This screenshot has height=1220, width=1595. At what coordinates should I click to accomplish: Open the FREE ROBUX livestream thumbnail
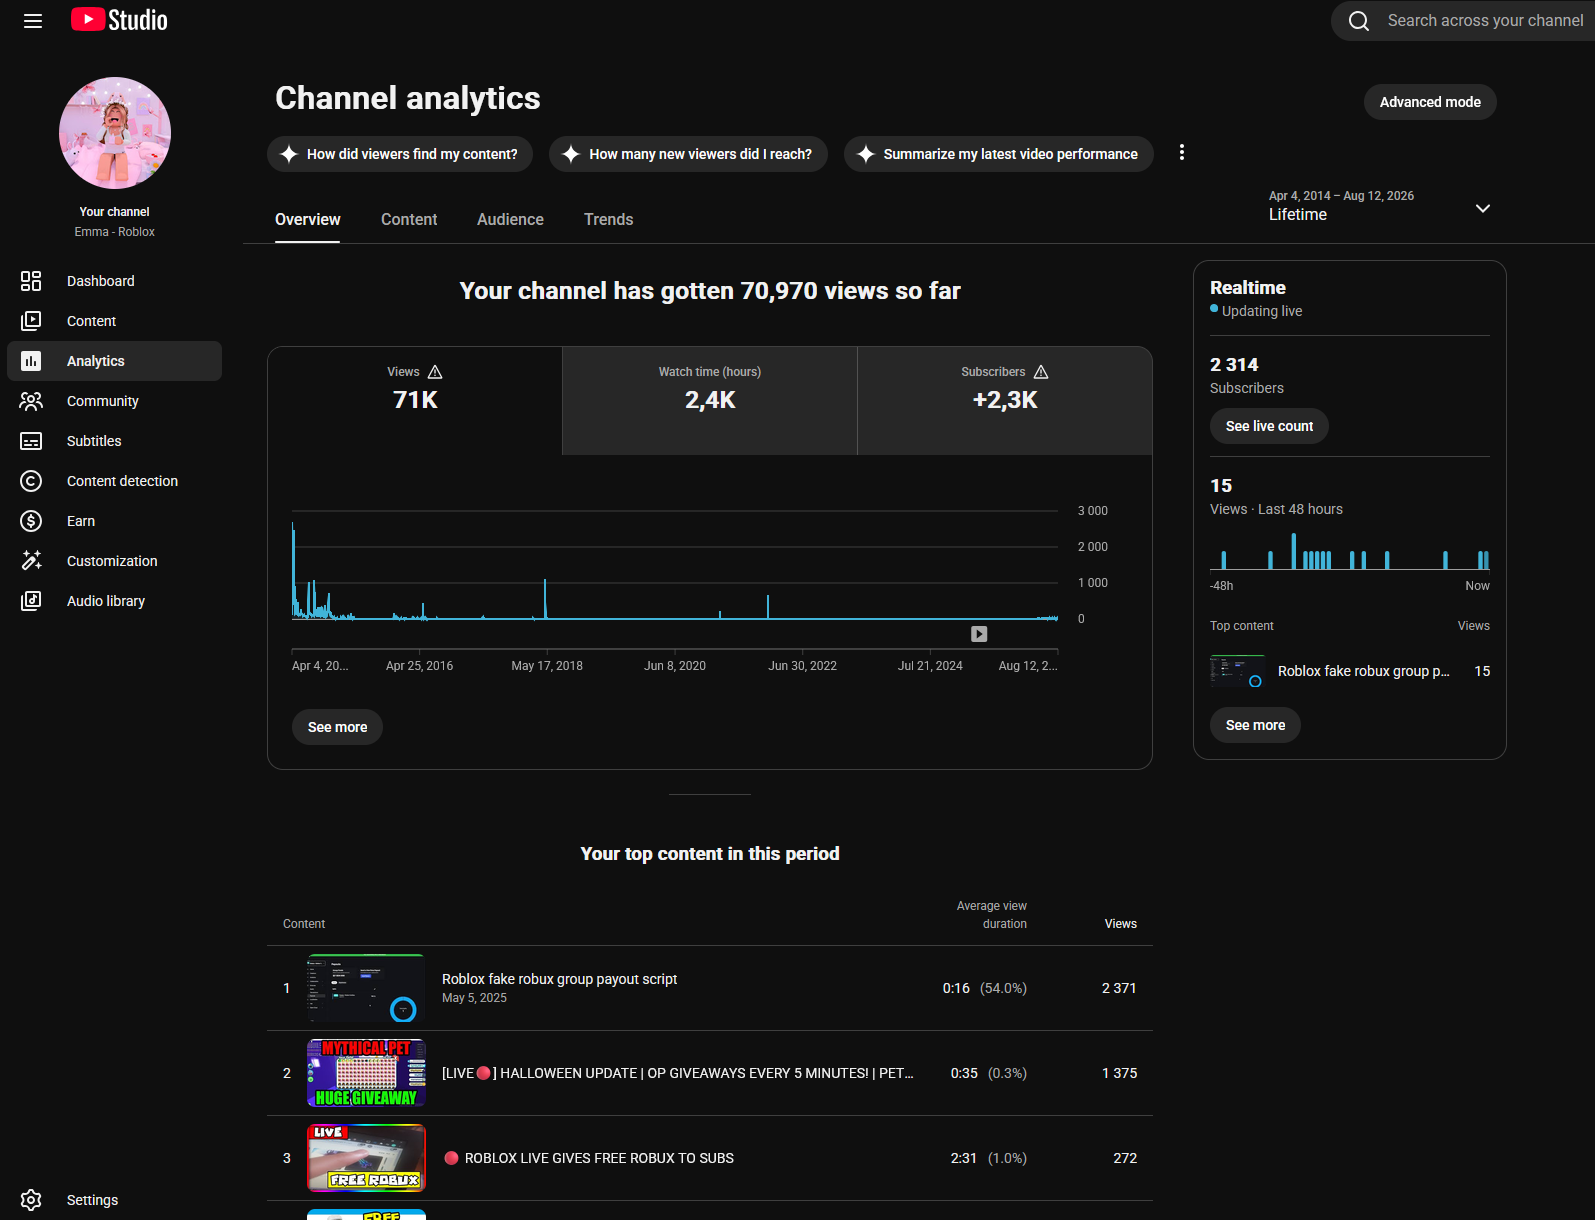click(x=366, y=1158)
